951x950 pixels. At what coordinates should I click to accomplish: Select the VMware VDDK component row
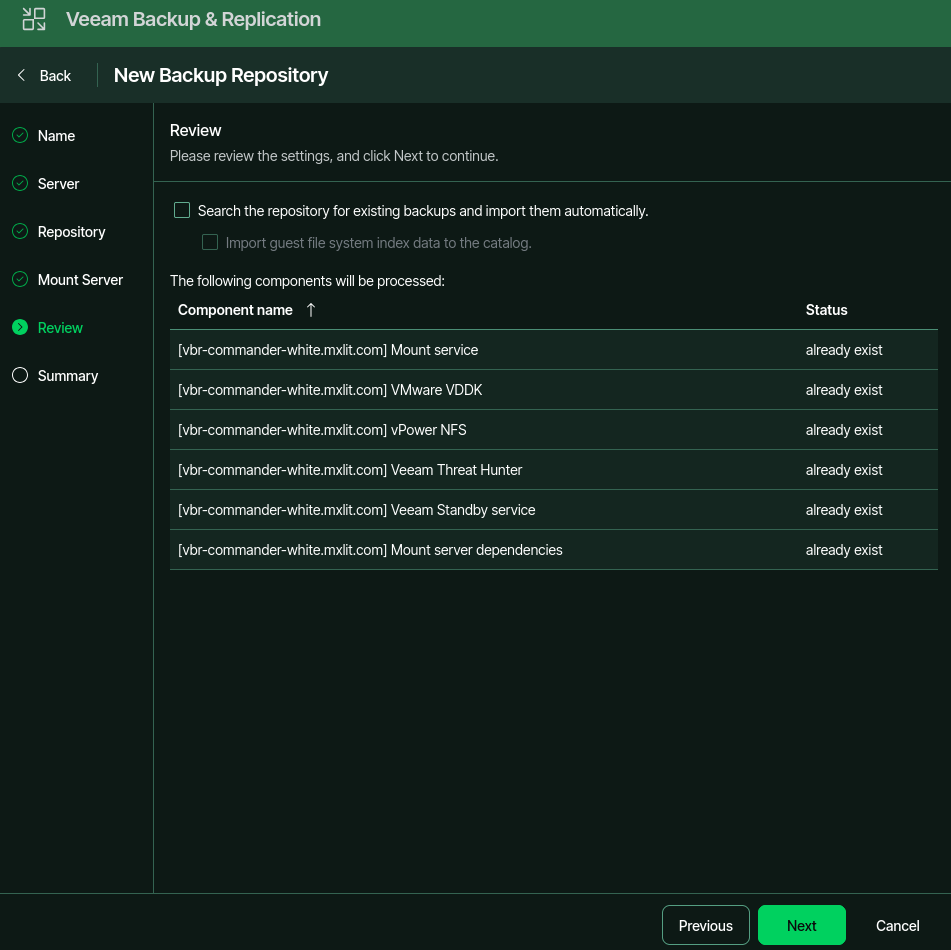(554, 390)
